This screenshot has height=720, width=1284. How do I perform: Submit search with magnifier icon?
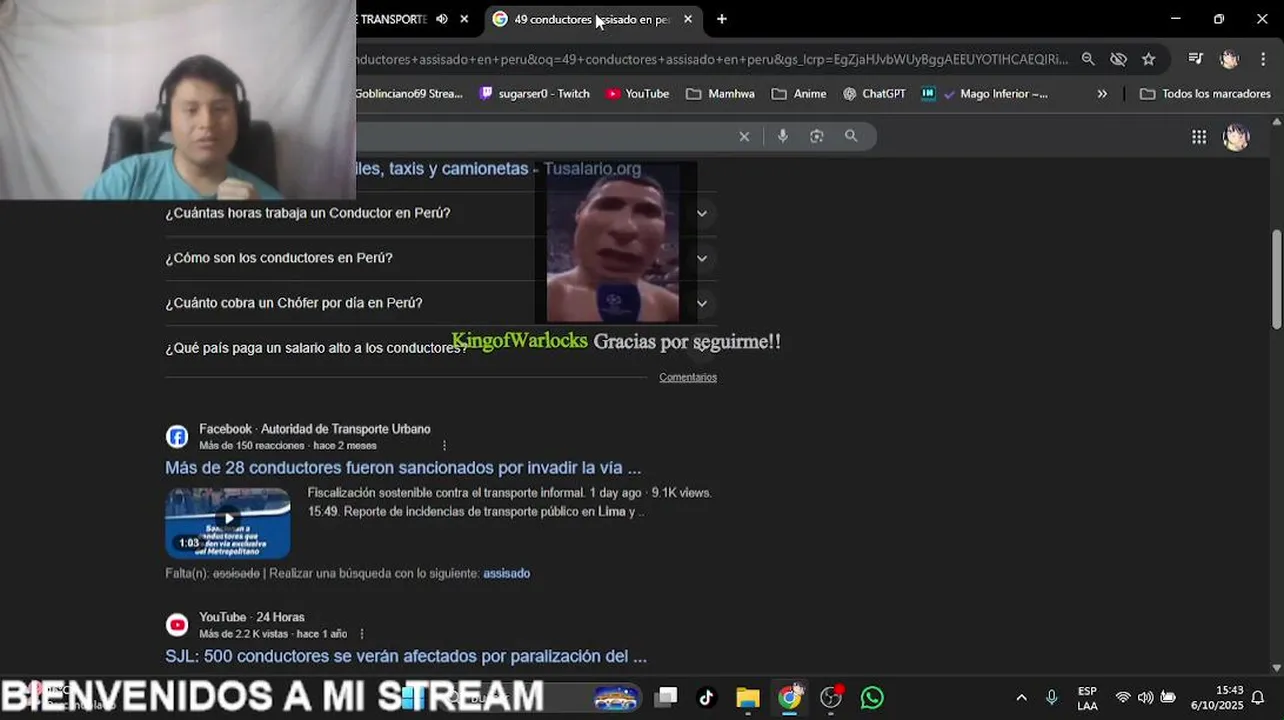pos(851,136)
